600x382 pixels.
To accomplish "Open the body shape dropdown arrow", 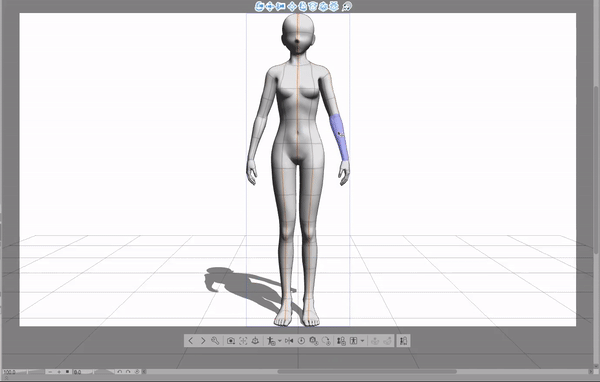I will pos(362,341).
